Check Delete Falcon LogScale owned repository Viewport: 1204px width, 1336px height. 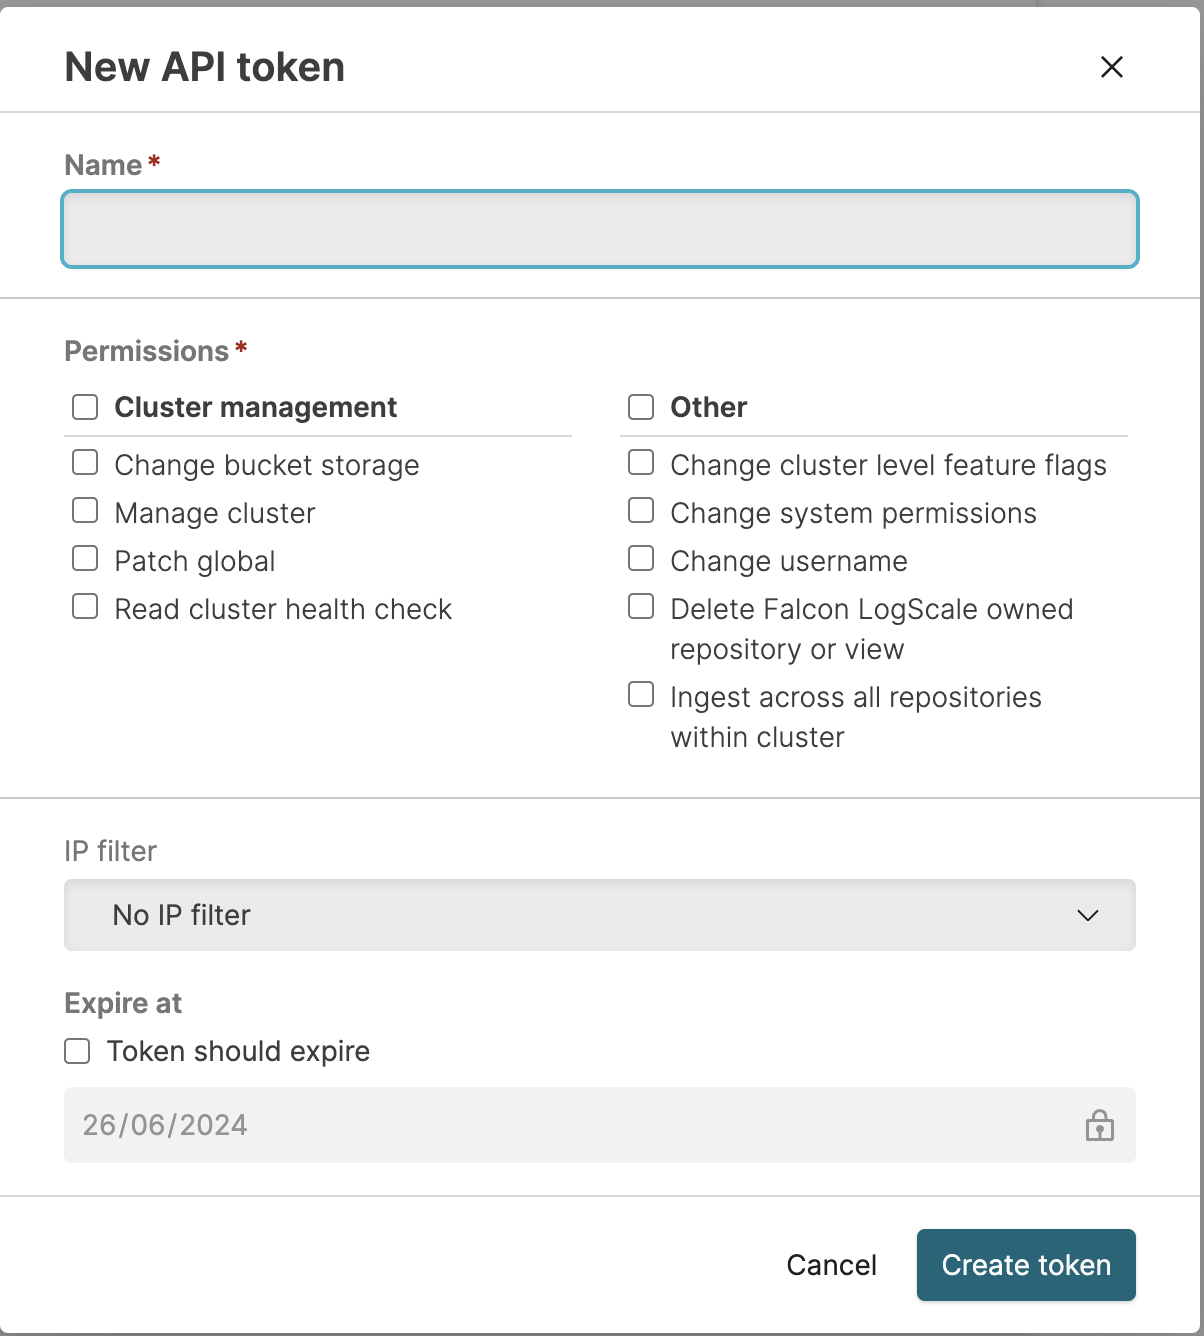[641, 607]
